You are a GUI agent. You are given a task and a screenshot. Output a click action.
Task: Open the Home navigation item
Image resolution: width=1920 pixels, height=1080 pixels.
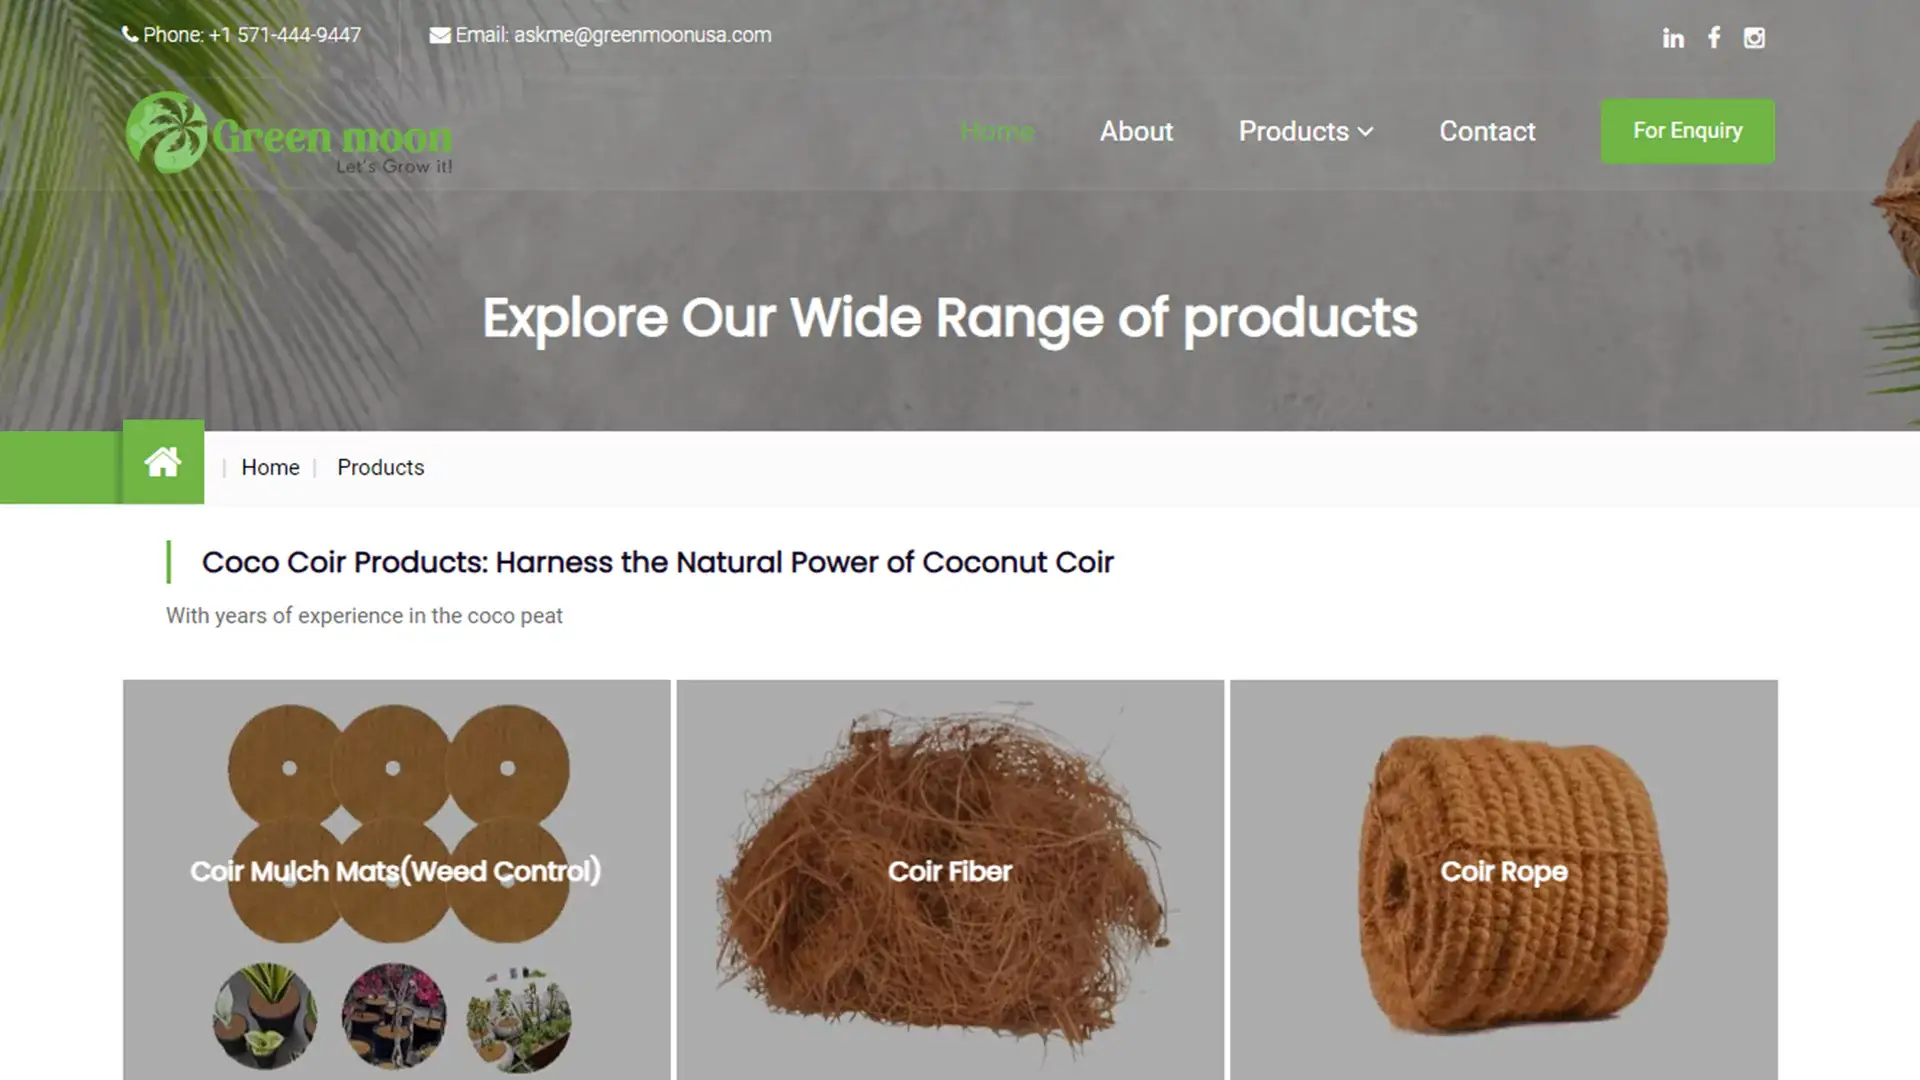click(x=997, y=131)
